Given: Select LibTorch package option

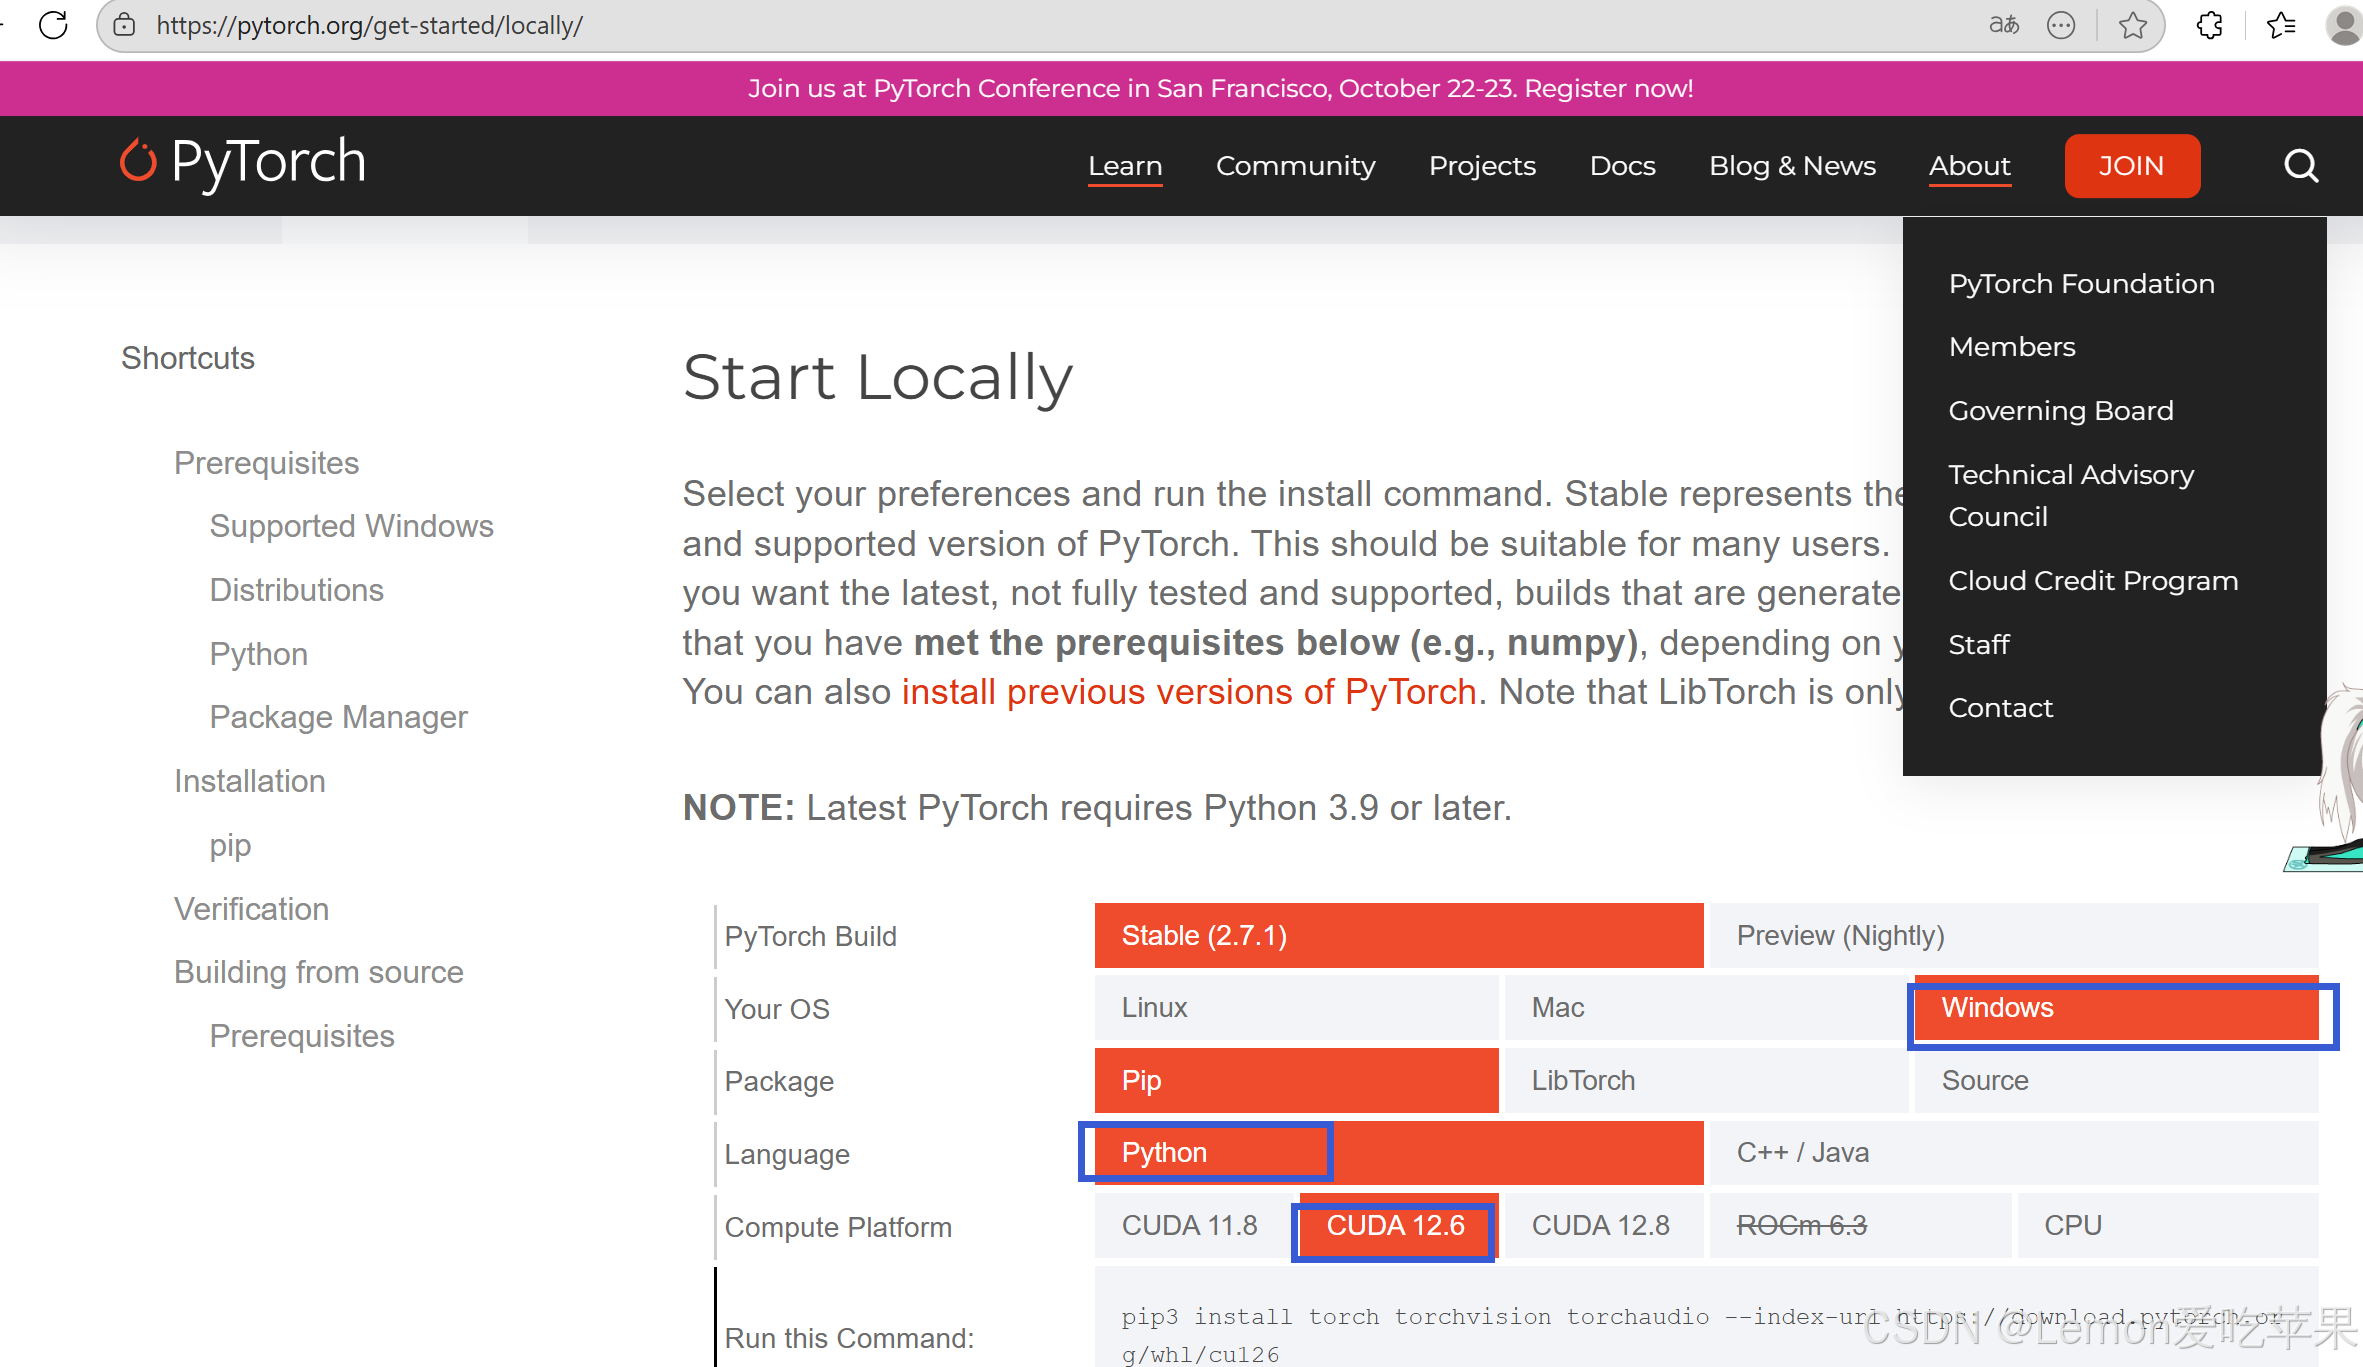Looking at the screenshot, I should click(x=1707, y=1081).
